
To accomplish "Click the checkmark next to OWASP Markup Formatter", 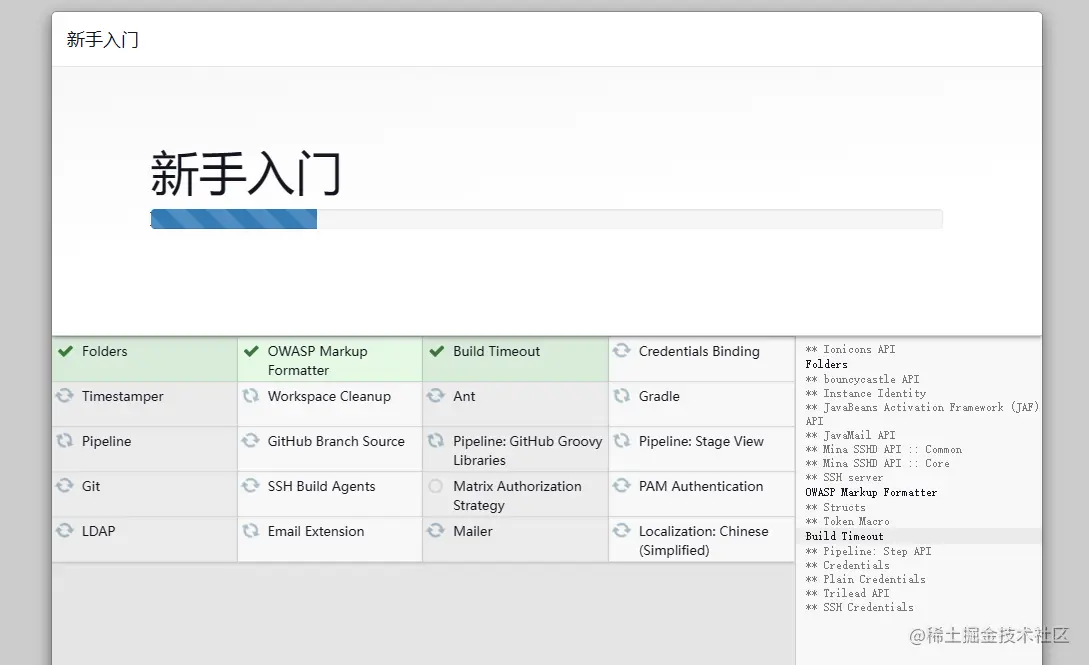I will click(251, 351).
